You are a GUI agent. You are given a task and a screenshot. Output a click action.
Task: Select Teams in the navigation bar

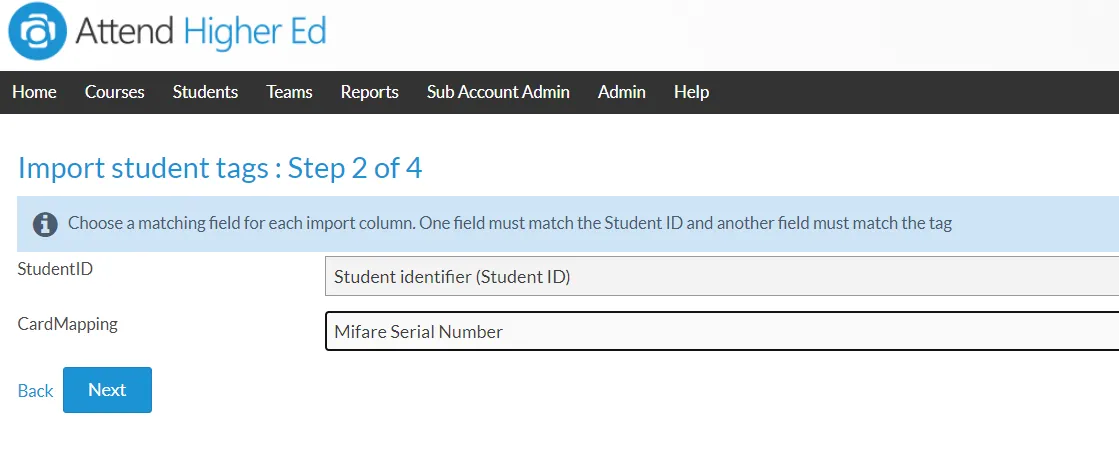(x=289, y=92)
